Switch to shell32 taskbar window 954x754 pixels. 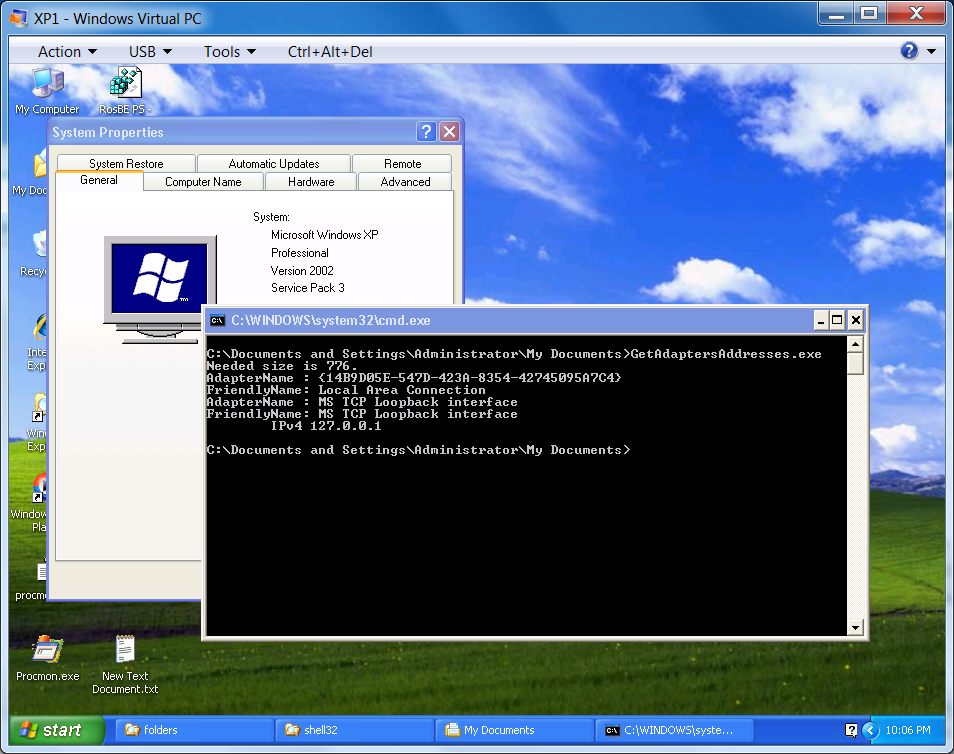pos(355,730)
